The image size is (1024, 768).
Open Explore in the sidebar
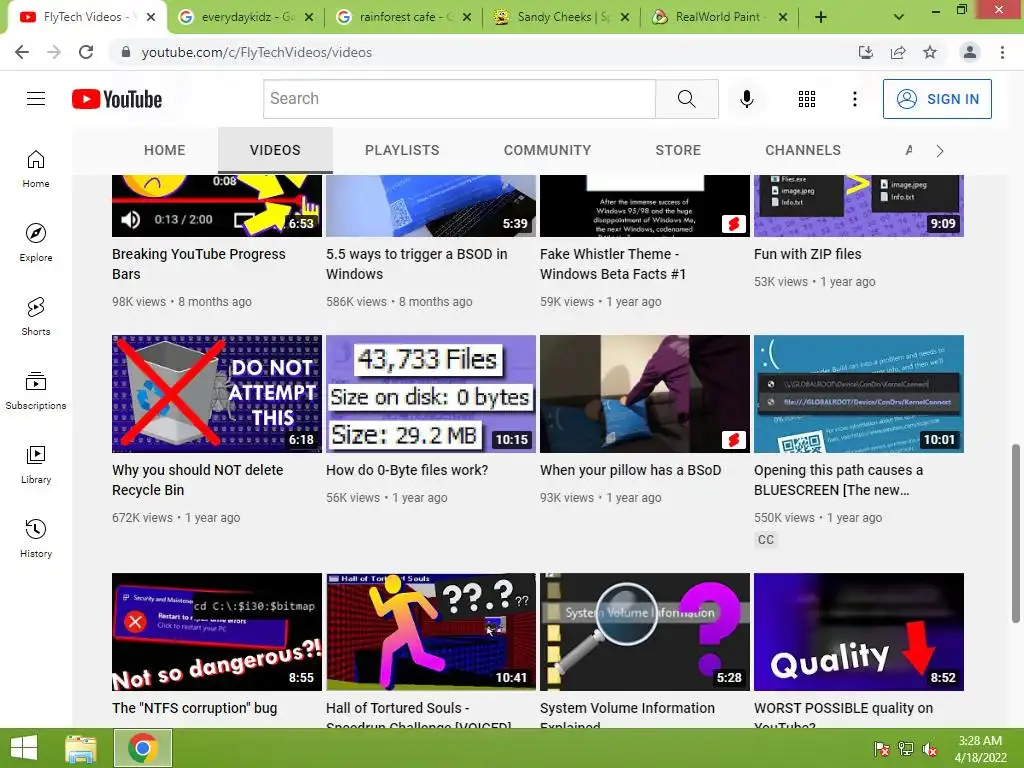36,242
